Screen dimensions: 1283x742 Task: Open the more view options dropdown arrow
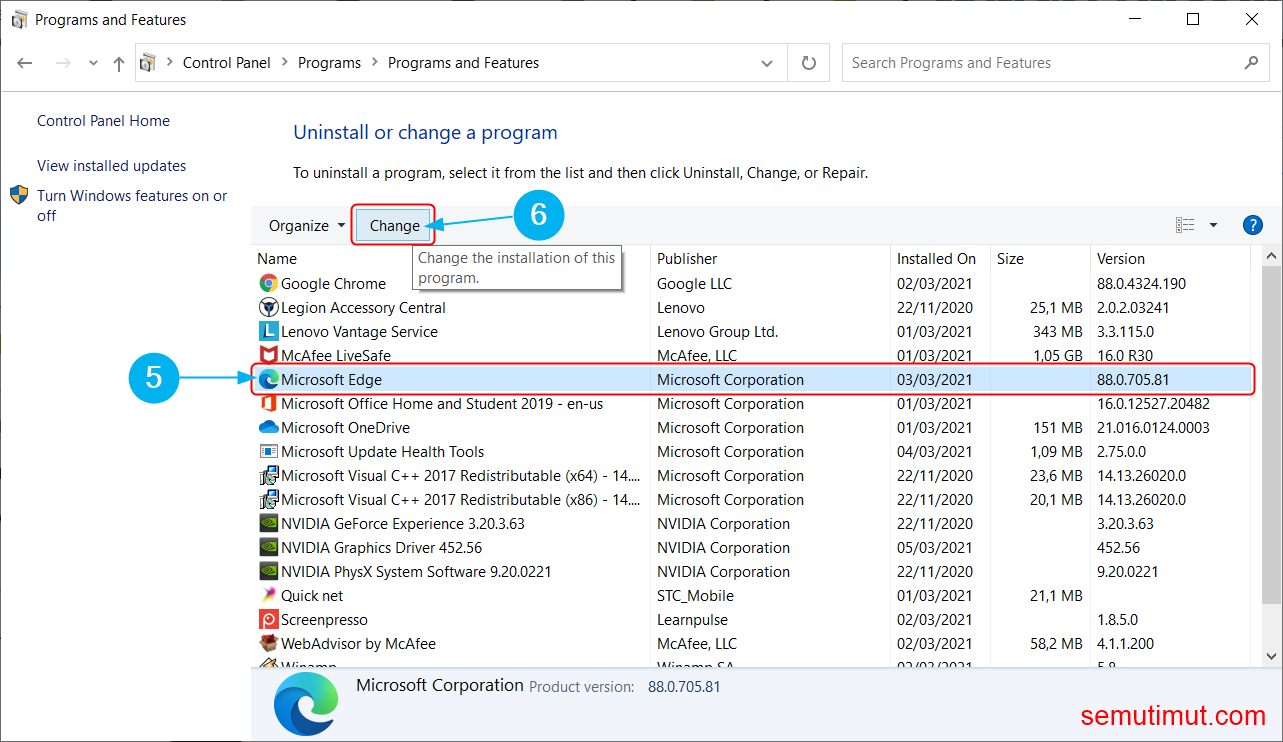tap(1213, 225)
